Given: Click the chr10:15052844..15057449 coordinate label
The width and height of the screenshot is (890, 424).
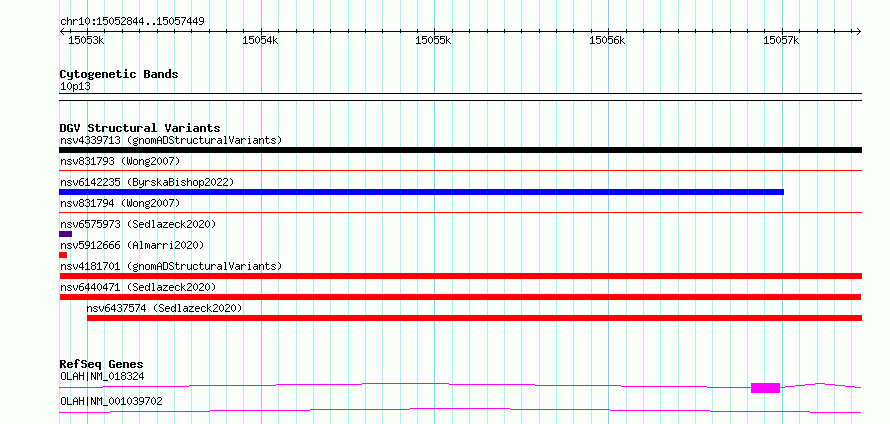Looking at the screenshot, I should [x=132, y=22].
